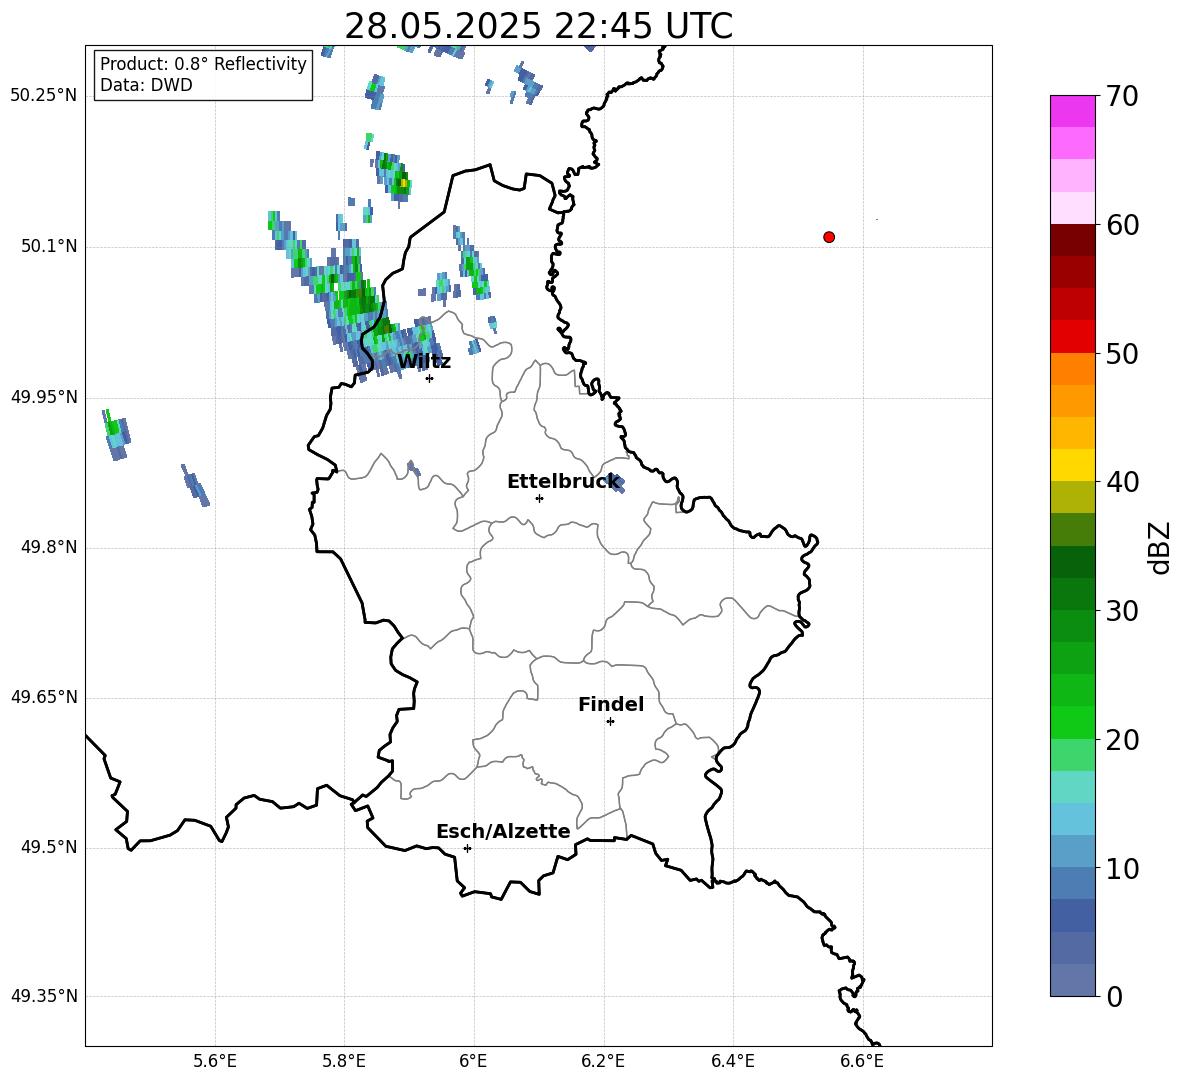Click the 49.5°N latitude label
This screenshot has width=1184, height=1081.
(x=49, y=847)
